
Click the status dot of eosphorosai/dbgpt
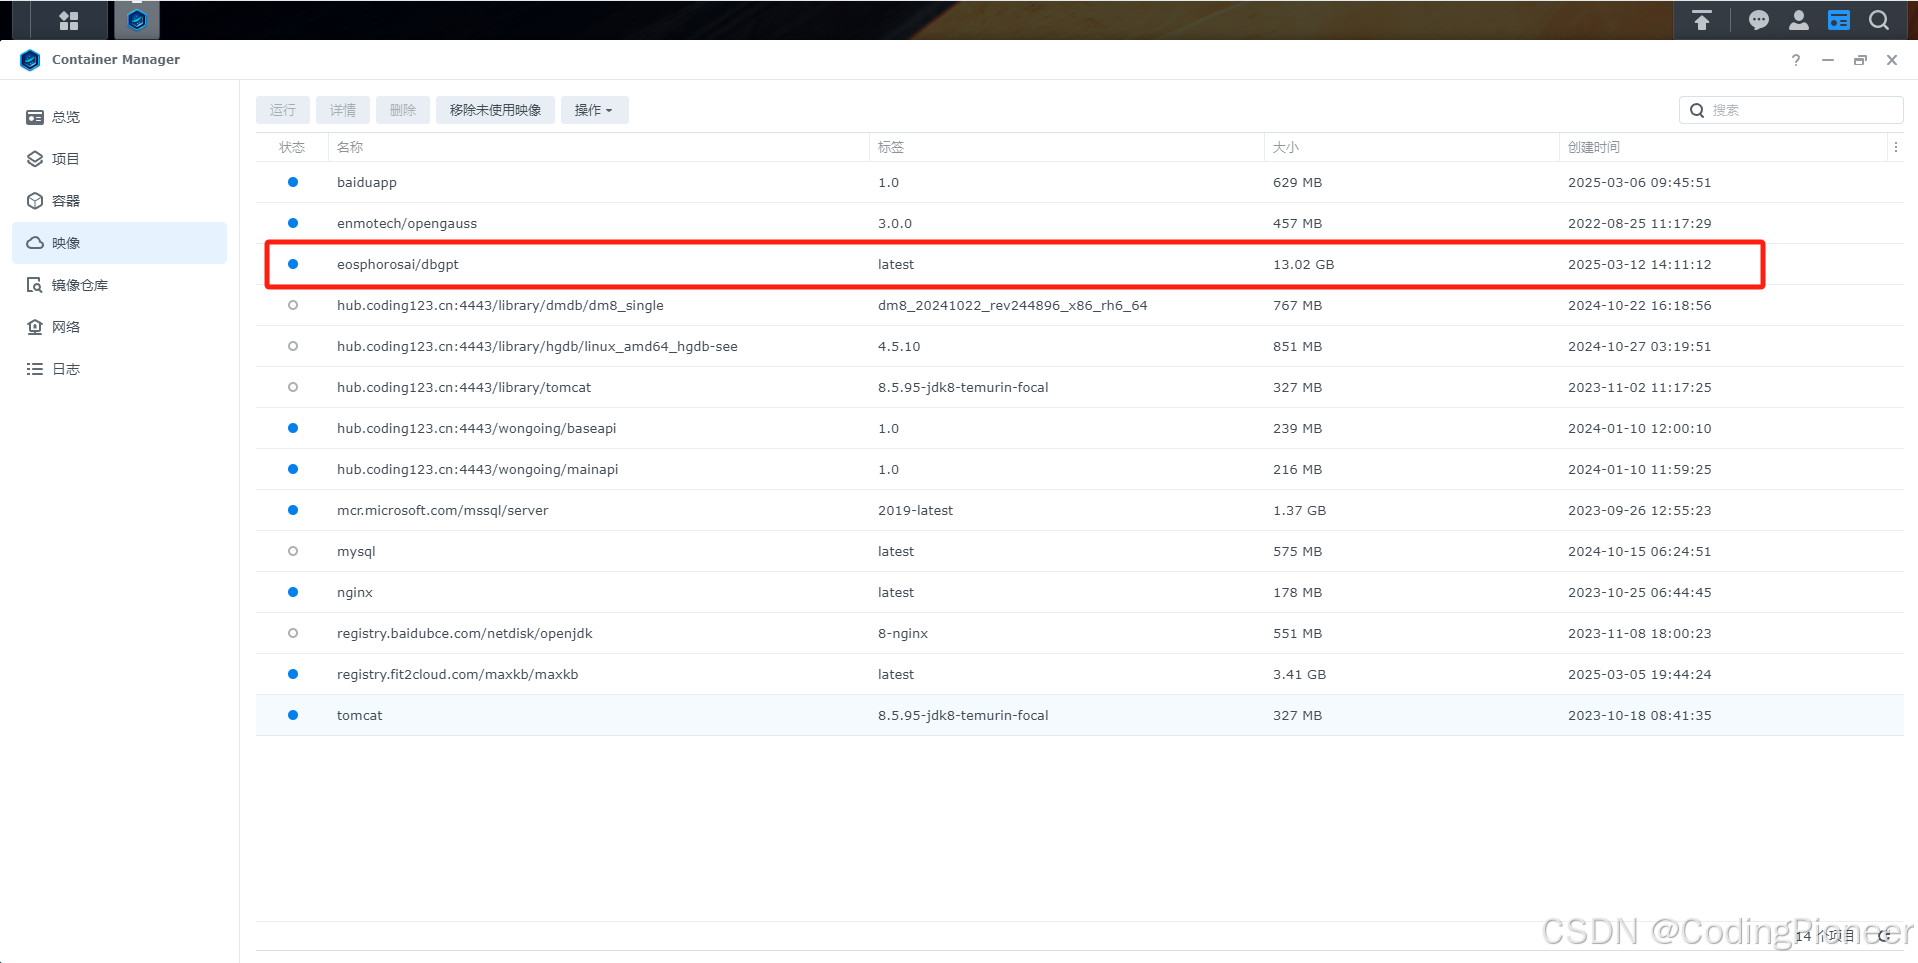coord(293,264)
